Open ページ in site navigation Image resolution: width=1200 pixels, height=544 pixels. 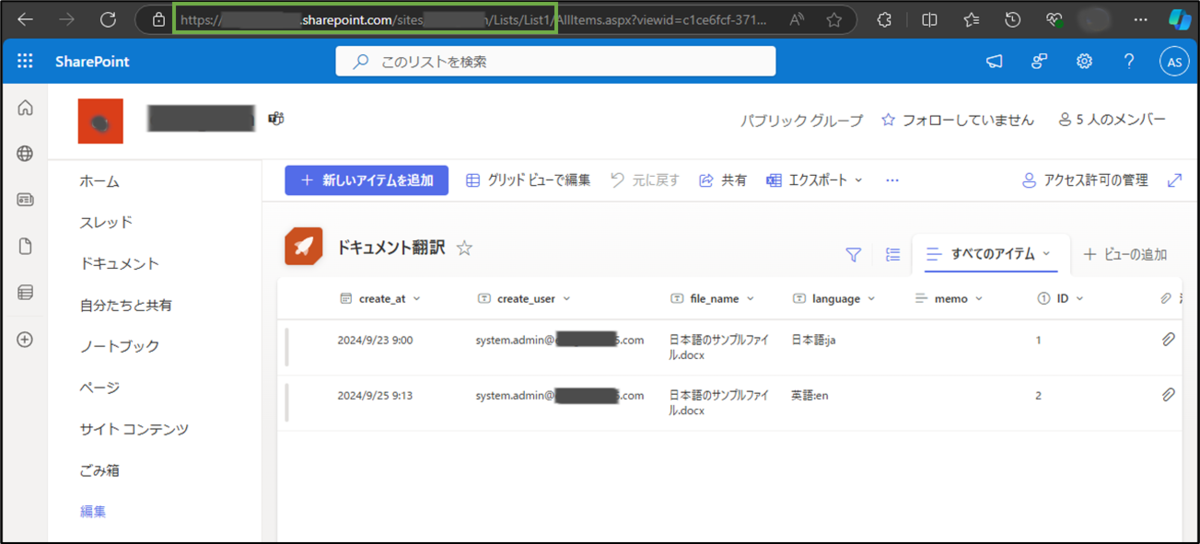[99, 387]
